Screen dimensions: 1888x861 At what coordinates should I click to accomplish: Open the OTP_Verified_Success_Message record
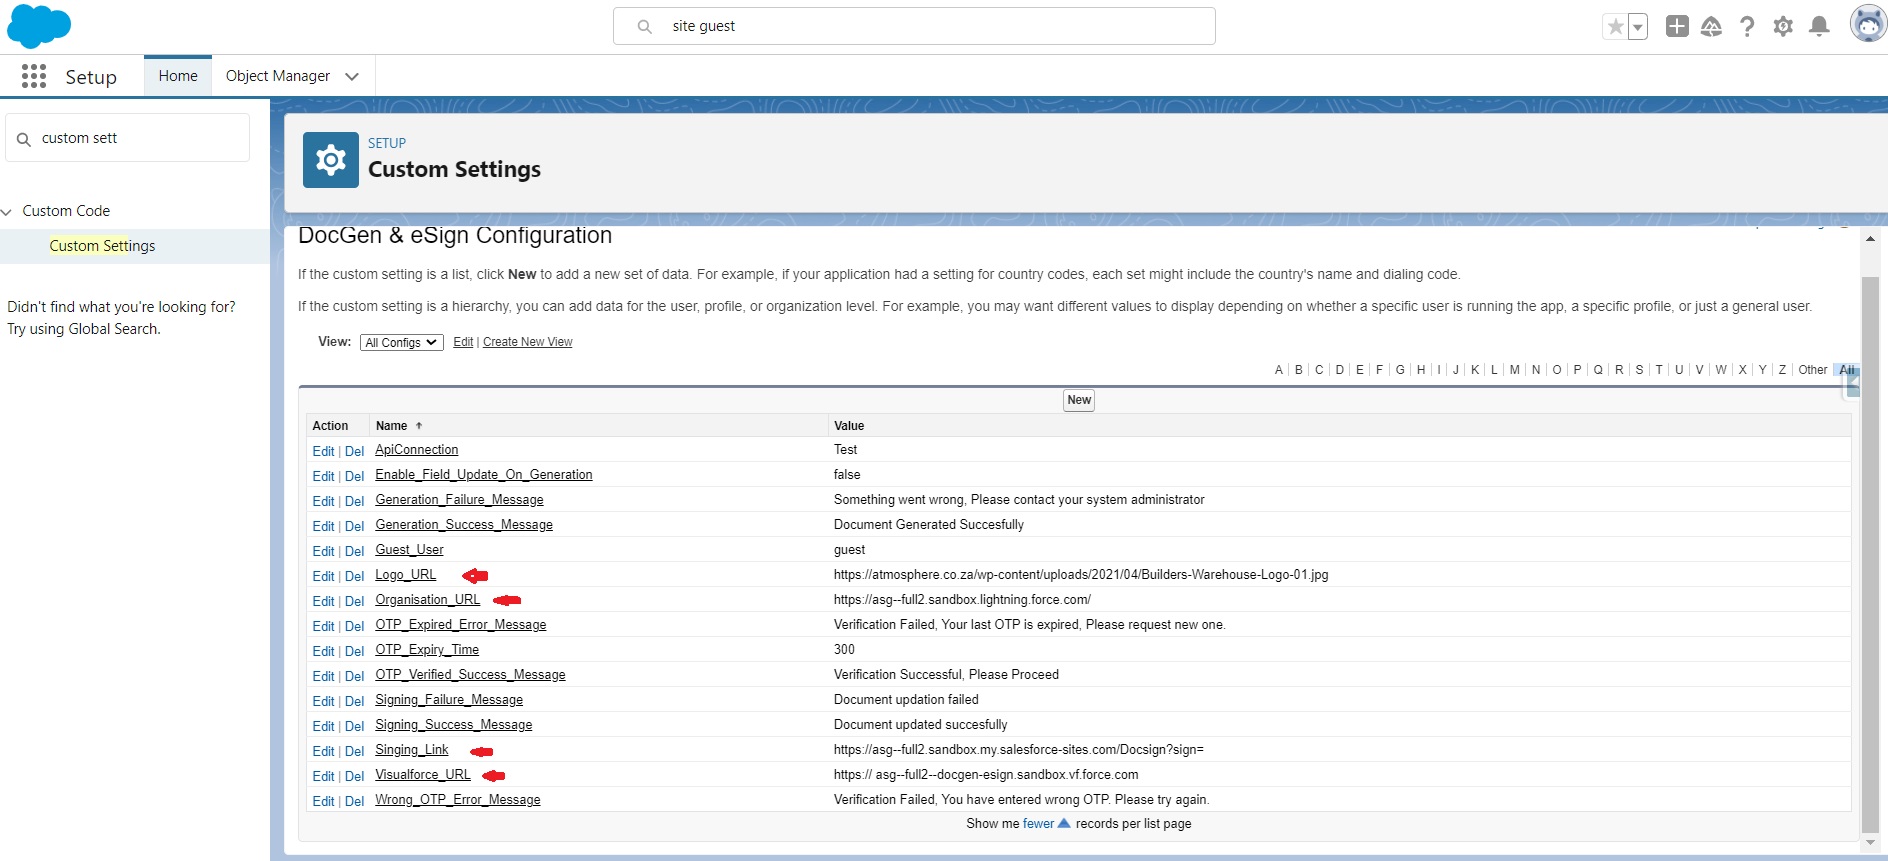coord(470,675)
